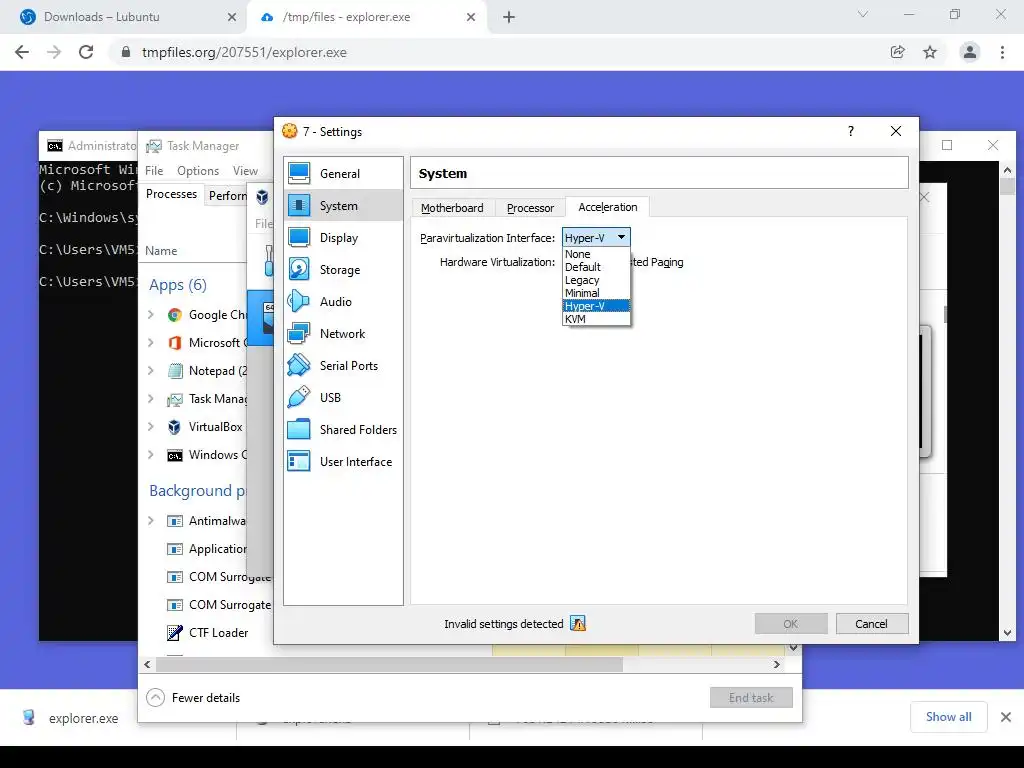Click the invalid settings warning icon
Viewport: 1024px width, 768px height.
(578, 624)
